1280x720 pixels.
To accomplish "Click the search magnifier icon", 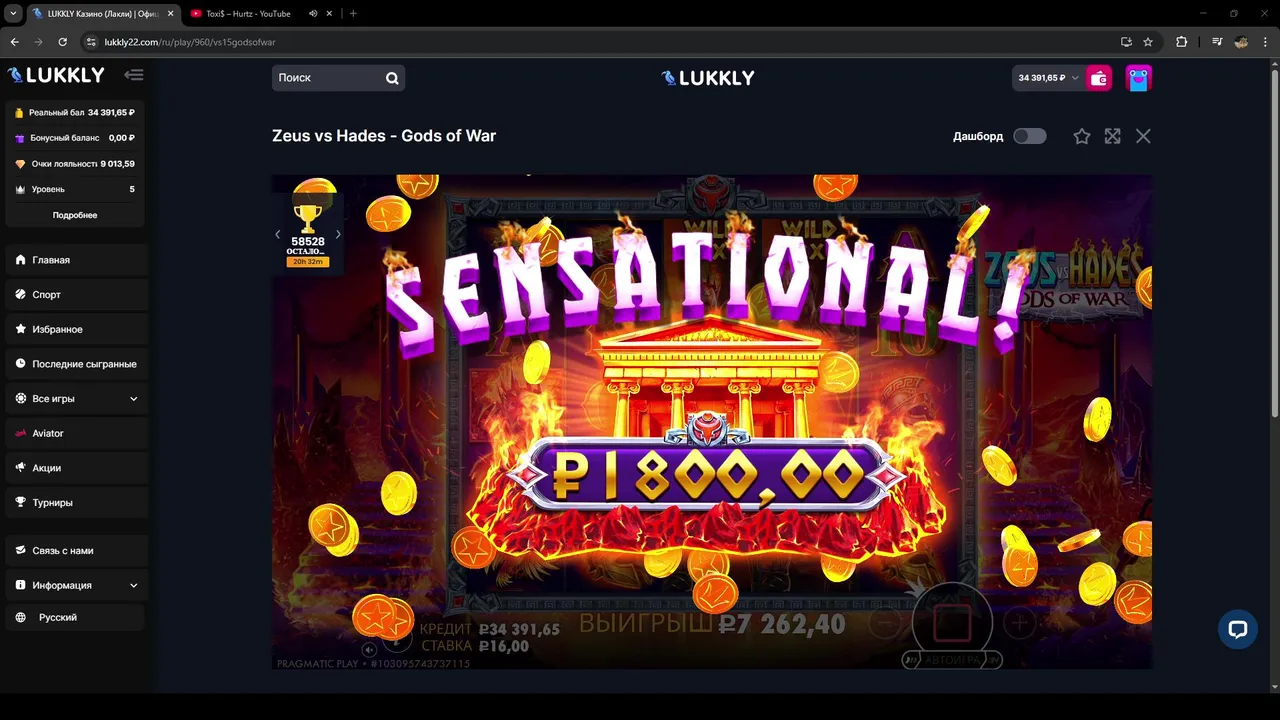I will pos(392,78).
